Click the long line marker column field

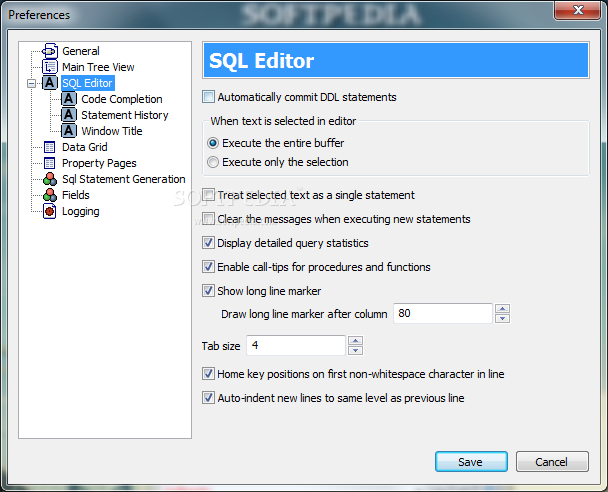click(x=443, y=313)
